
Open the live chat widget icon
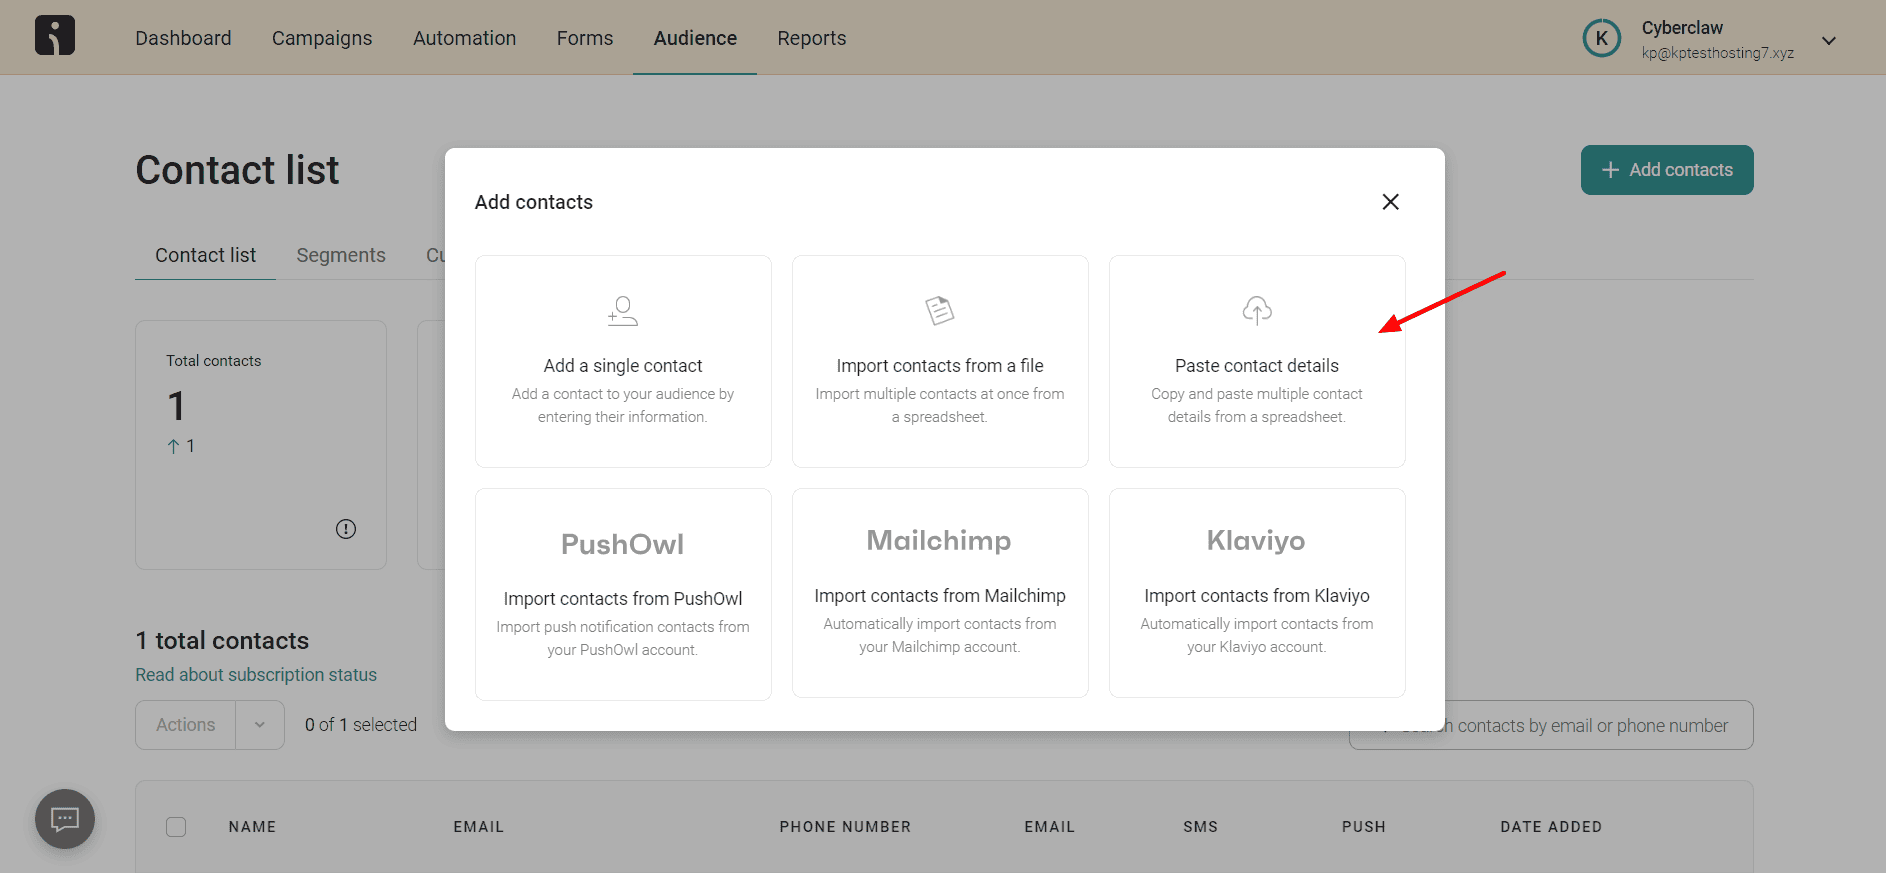tap(65, 820)
